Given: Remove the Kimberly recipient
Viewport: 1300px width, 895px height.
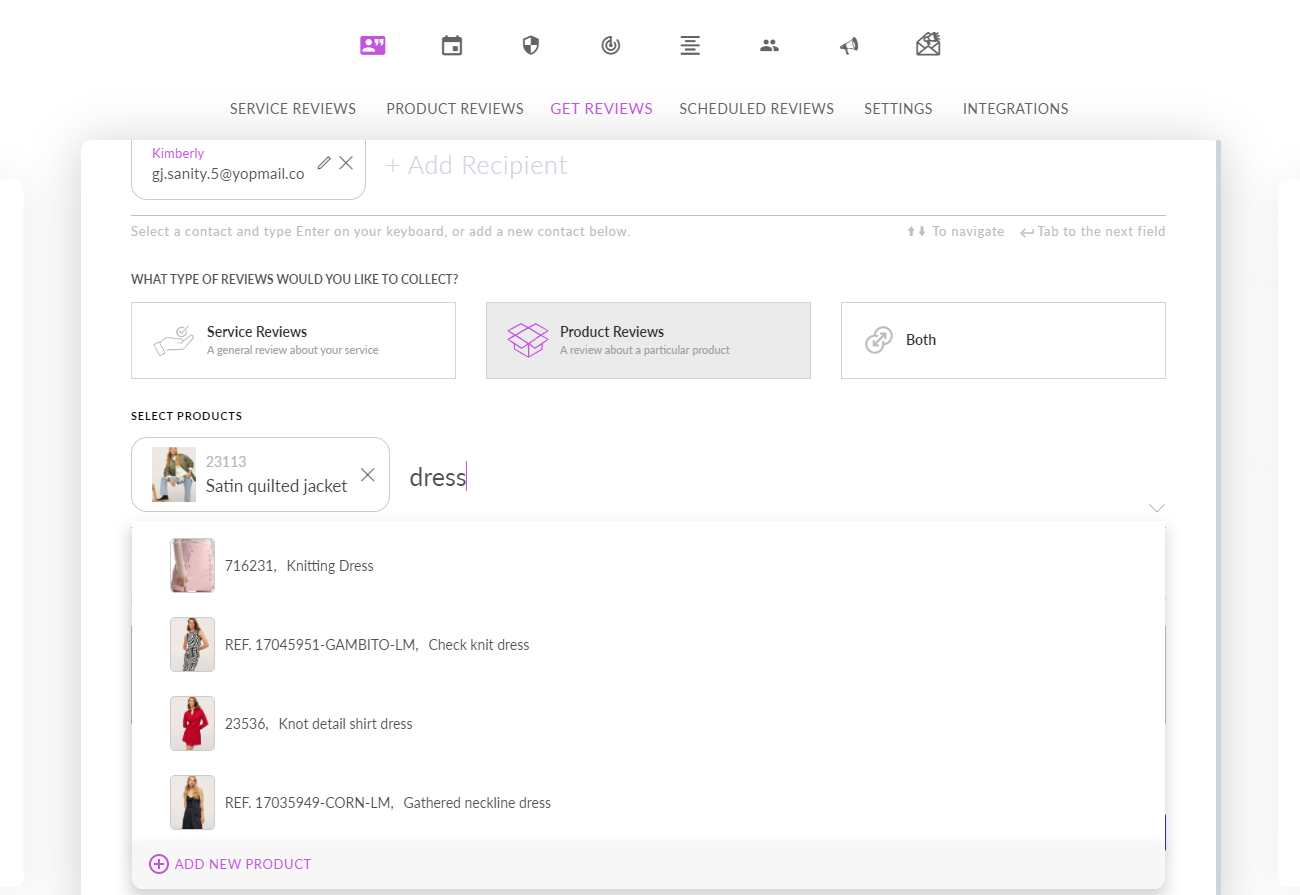Looking at the screenshot, I should point(346,163).
